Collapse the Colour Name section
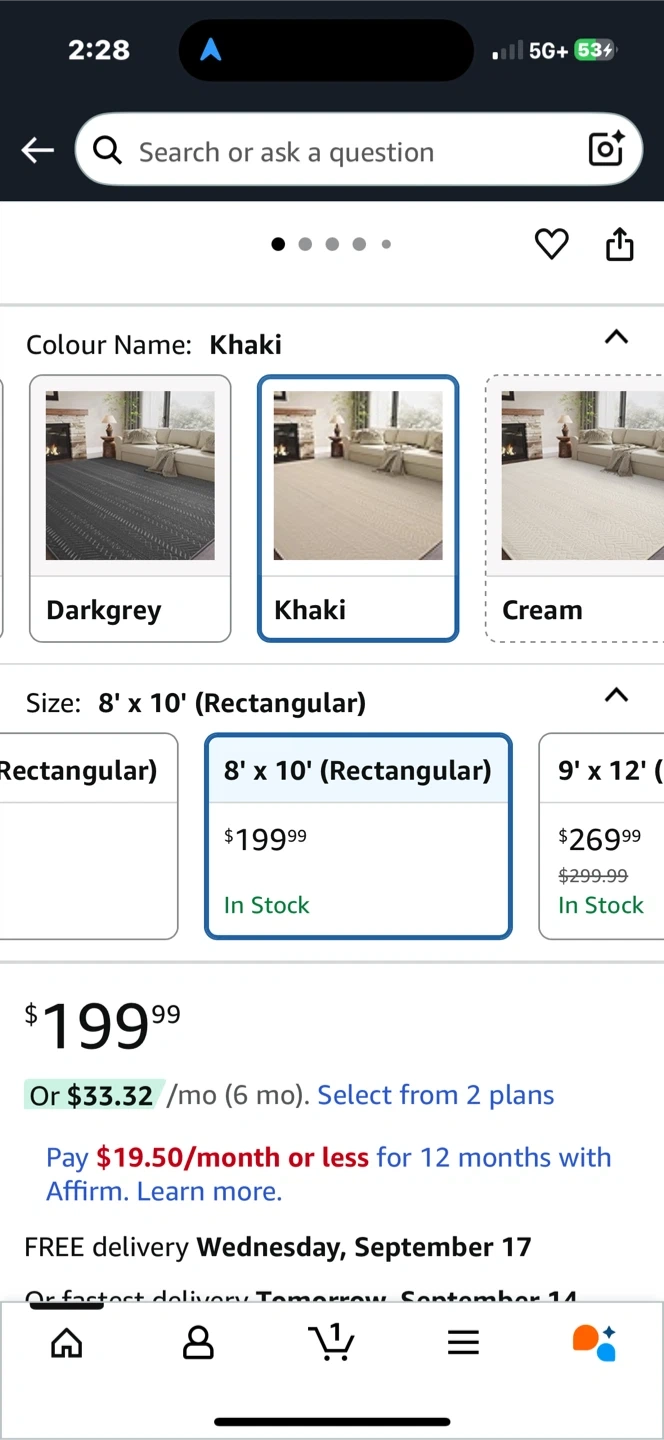 [x=617, y=337]
